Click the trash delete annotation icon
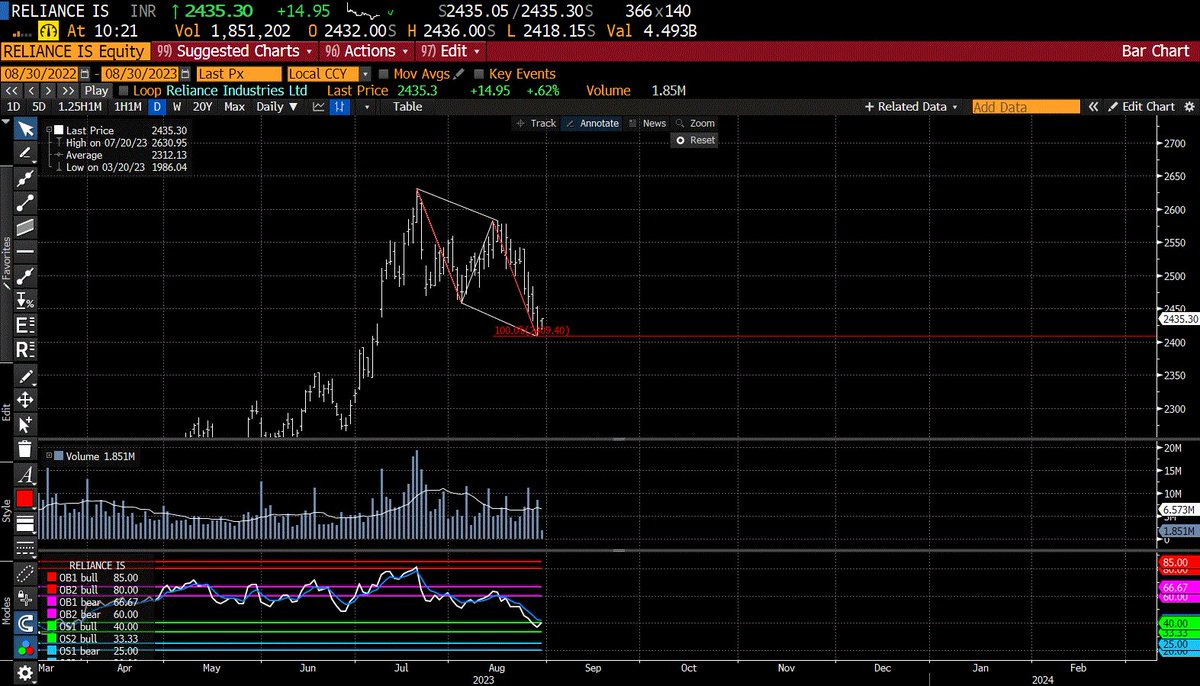The width and height of the screenshot is (1200, 686). 26,449
